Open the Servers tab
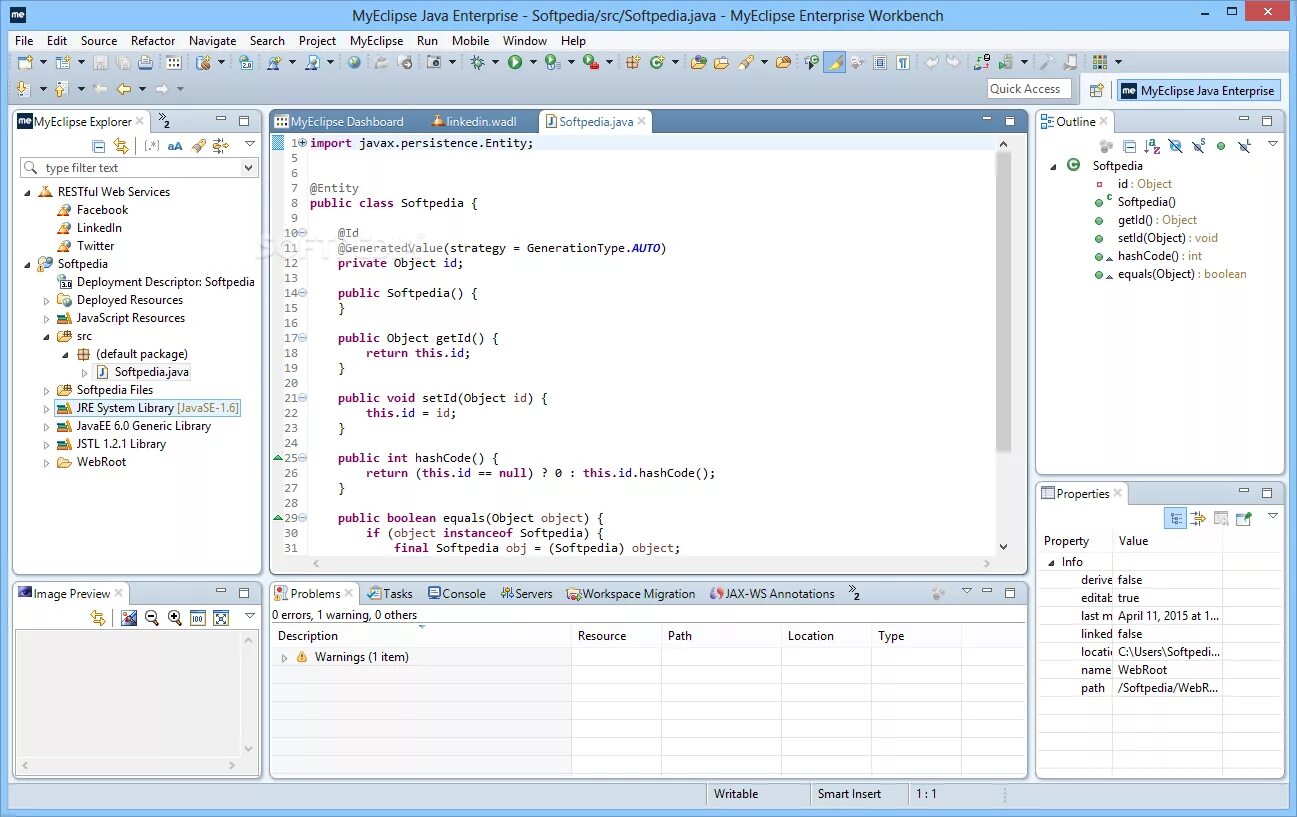The width and height of the screenshot is (1297, 817). (526, 593)
